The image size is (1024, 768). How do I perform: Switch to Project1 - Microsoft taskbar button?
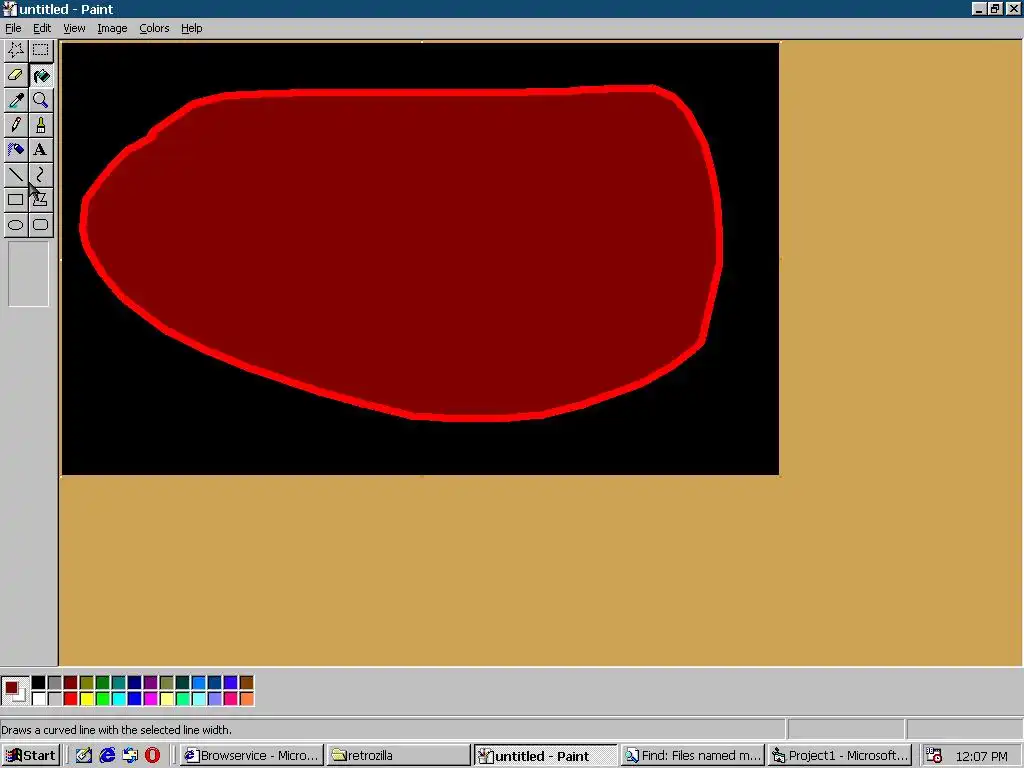840,756
